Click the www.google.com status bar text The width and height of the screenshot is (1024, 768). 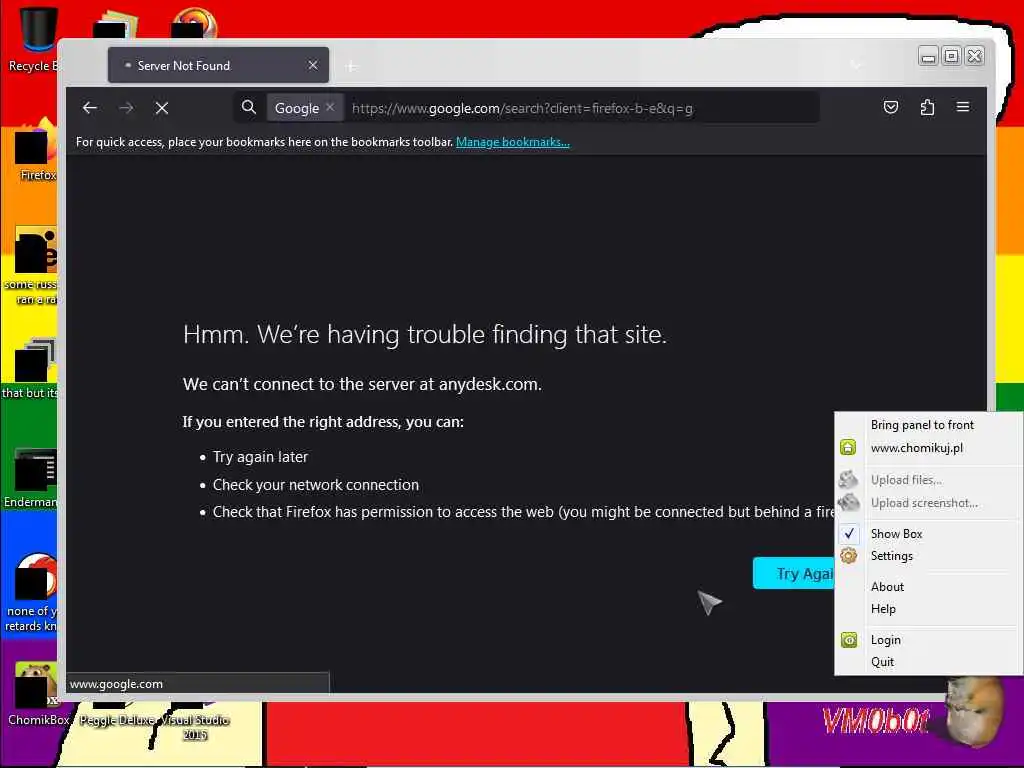tap(116, 684)
